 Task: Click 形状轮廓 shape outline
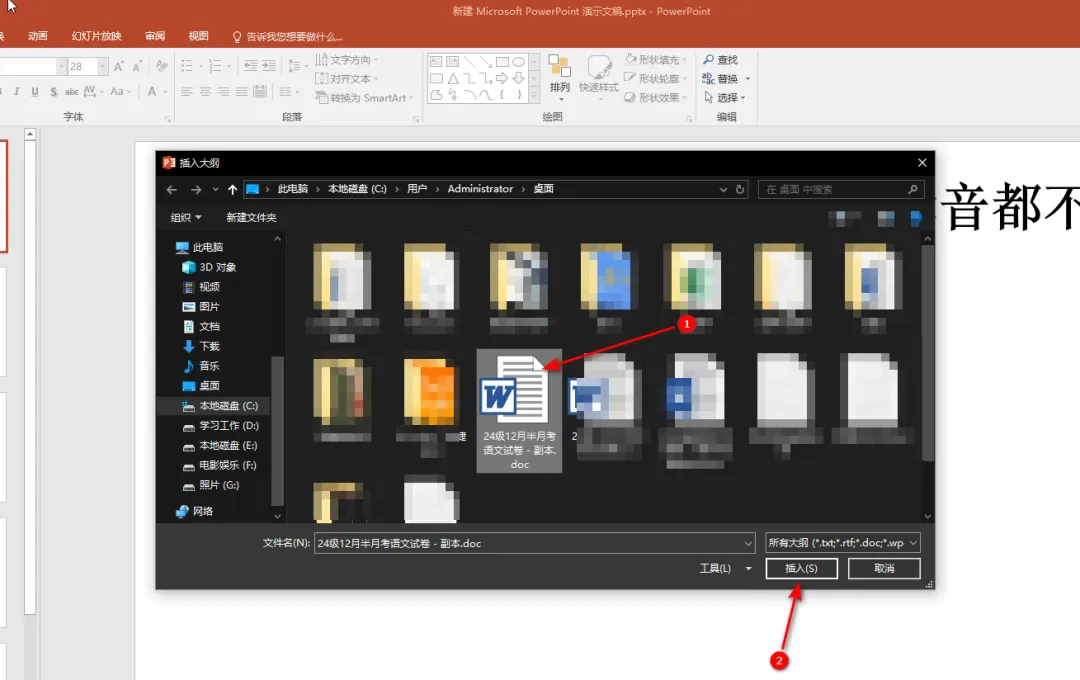click(x=655, y=79)
